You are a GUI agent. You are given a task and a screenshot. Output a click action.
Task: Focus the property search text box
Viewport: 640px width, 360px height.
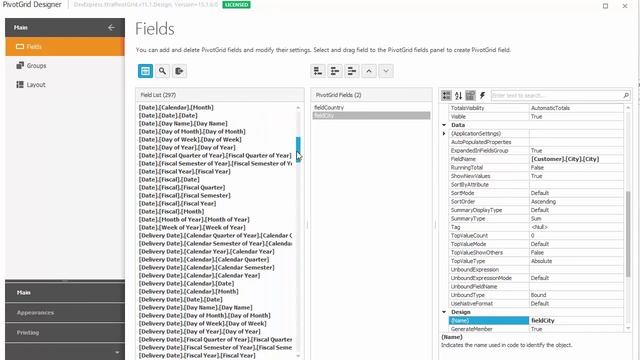557,96
